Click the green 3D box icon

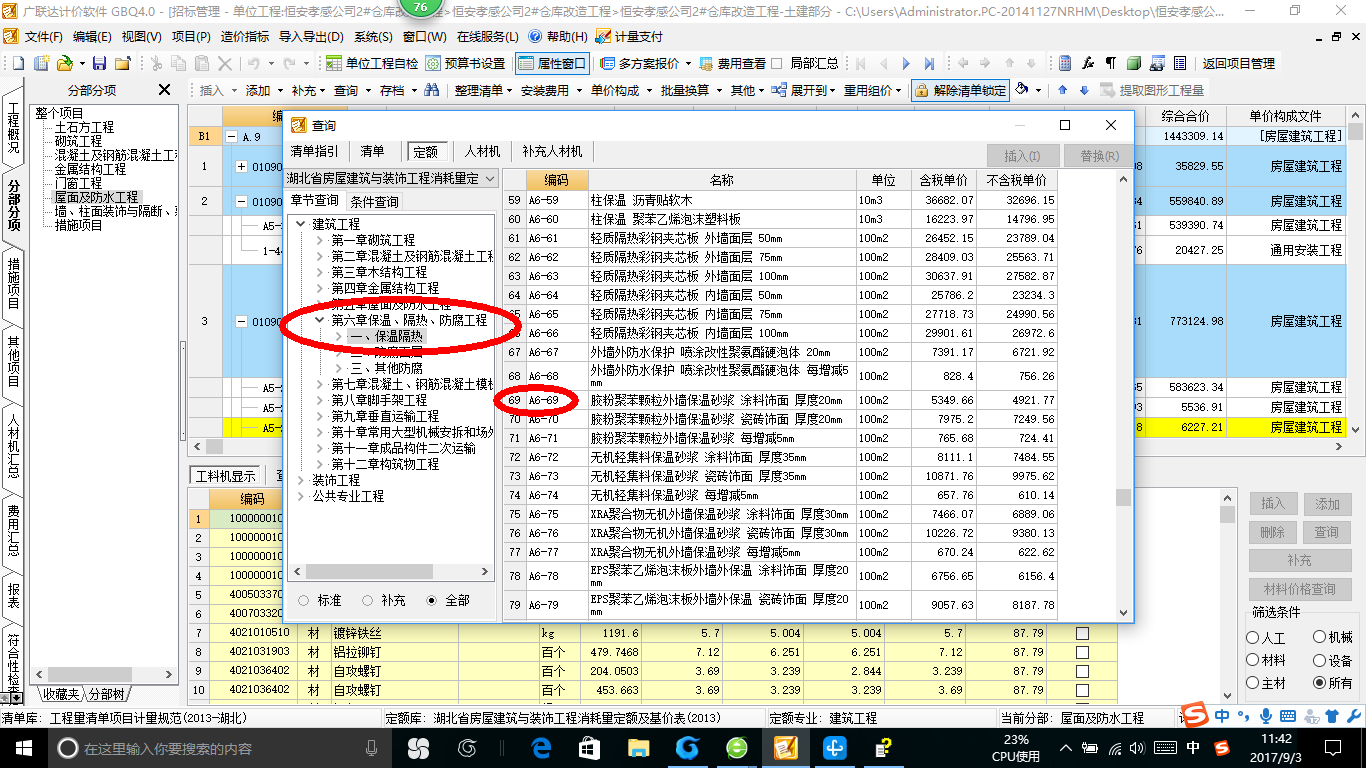click(x=1134, y=63)
